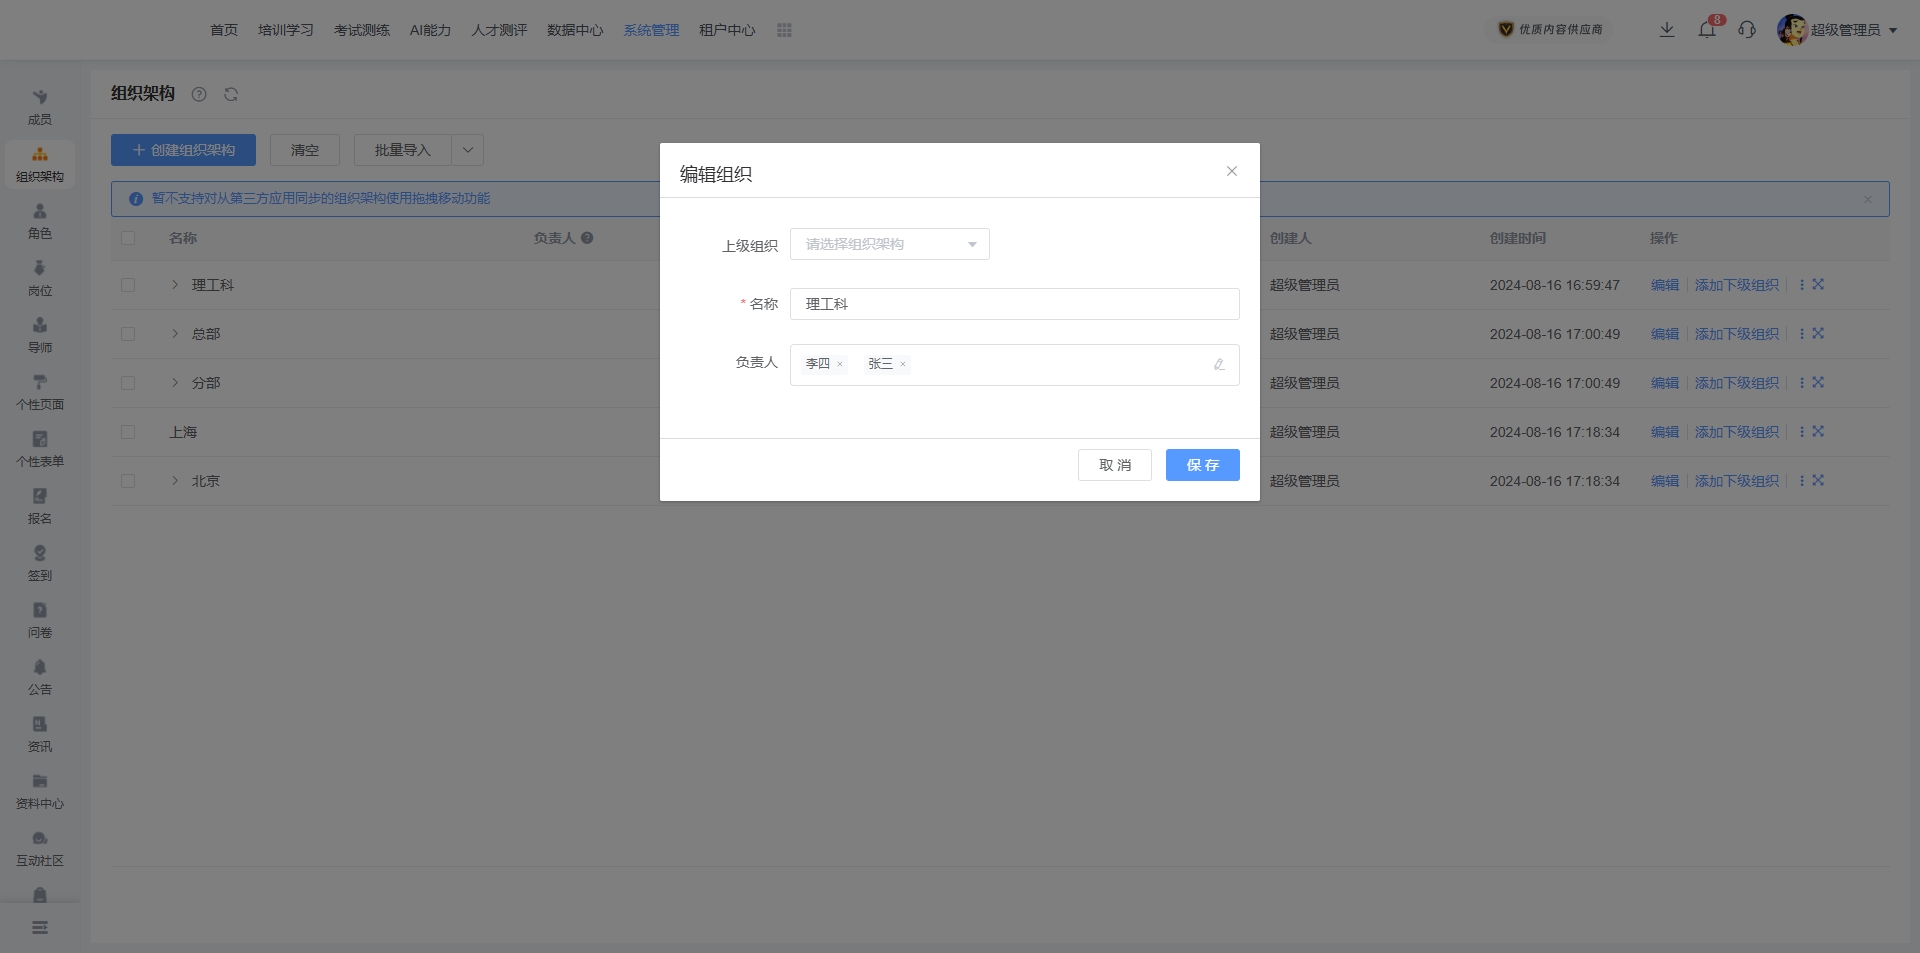Open the 上级组织 dropdown selector

tap(889, 244)
